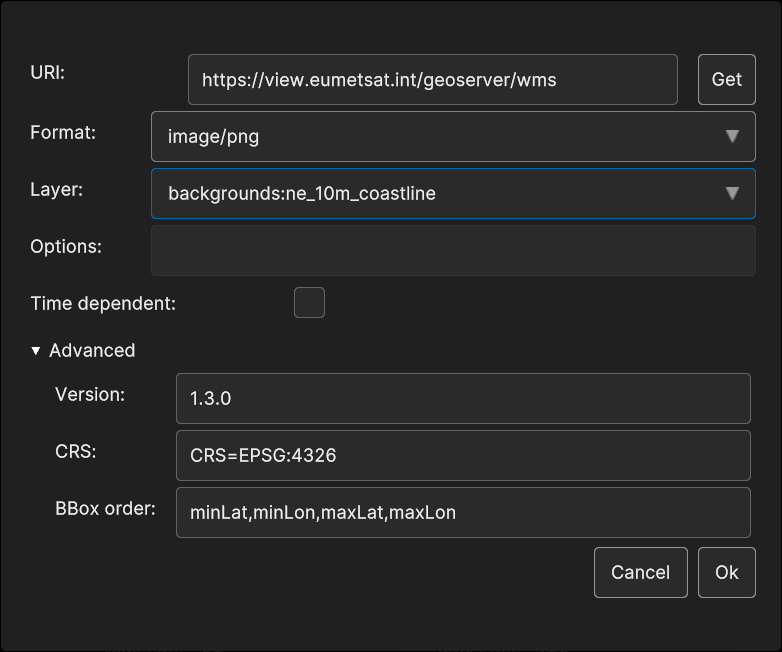Screen dimensions: 782x652
Task: Click the Version field showing 1.3.0
Action: [462, 398]
